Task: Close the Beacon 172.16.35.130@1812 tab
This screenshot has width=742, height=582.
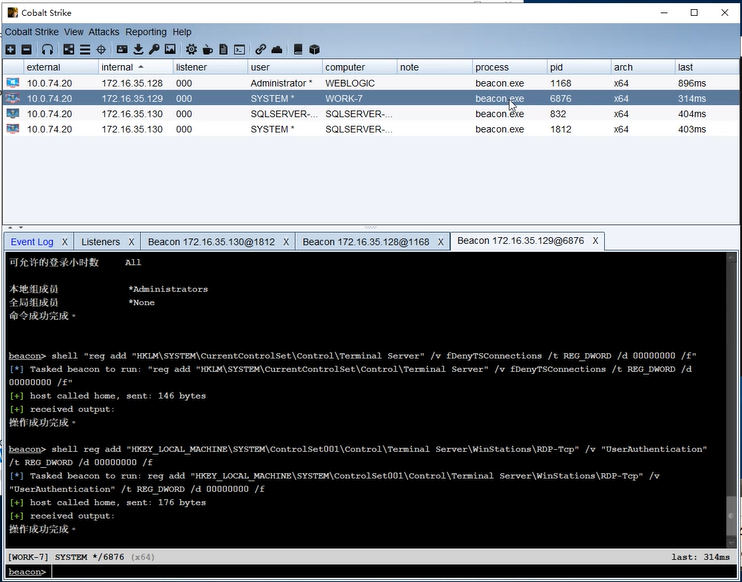Action: [286, 242]
